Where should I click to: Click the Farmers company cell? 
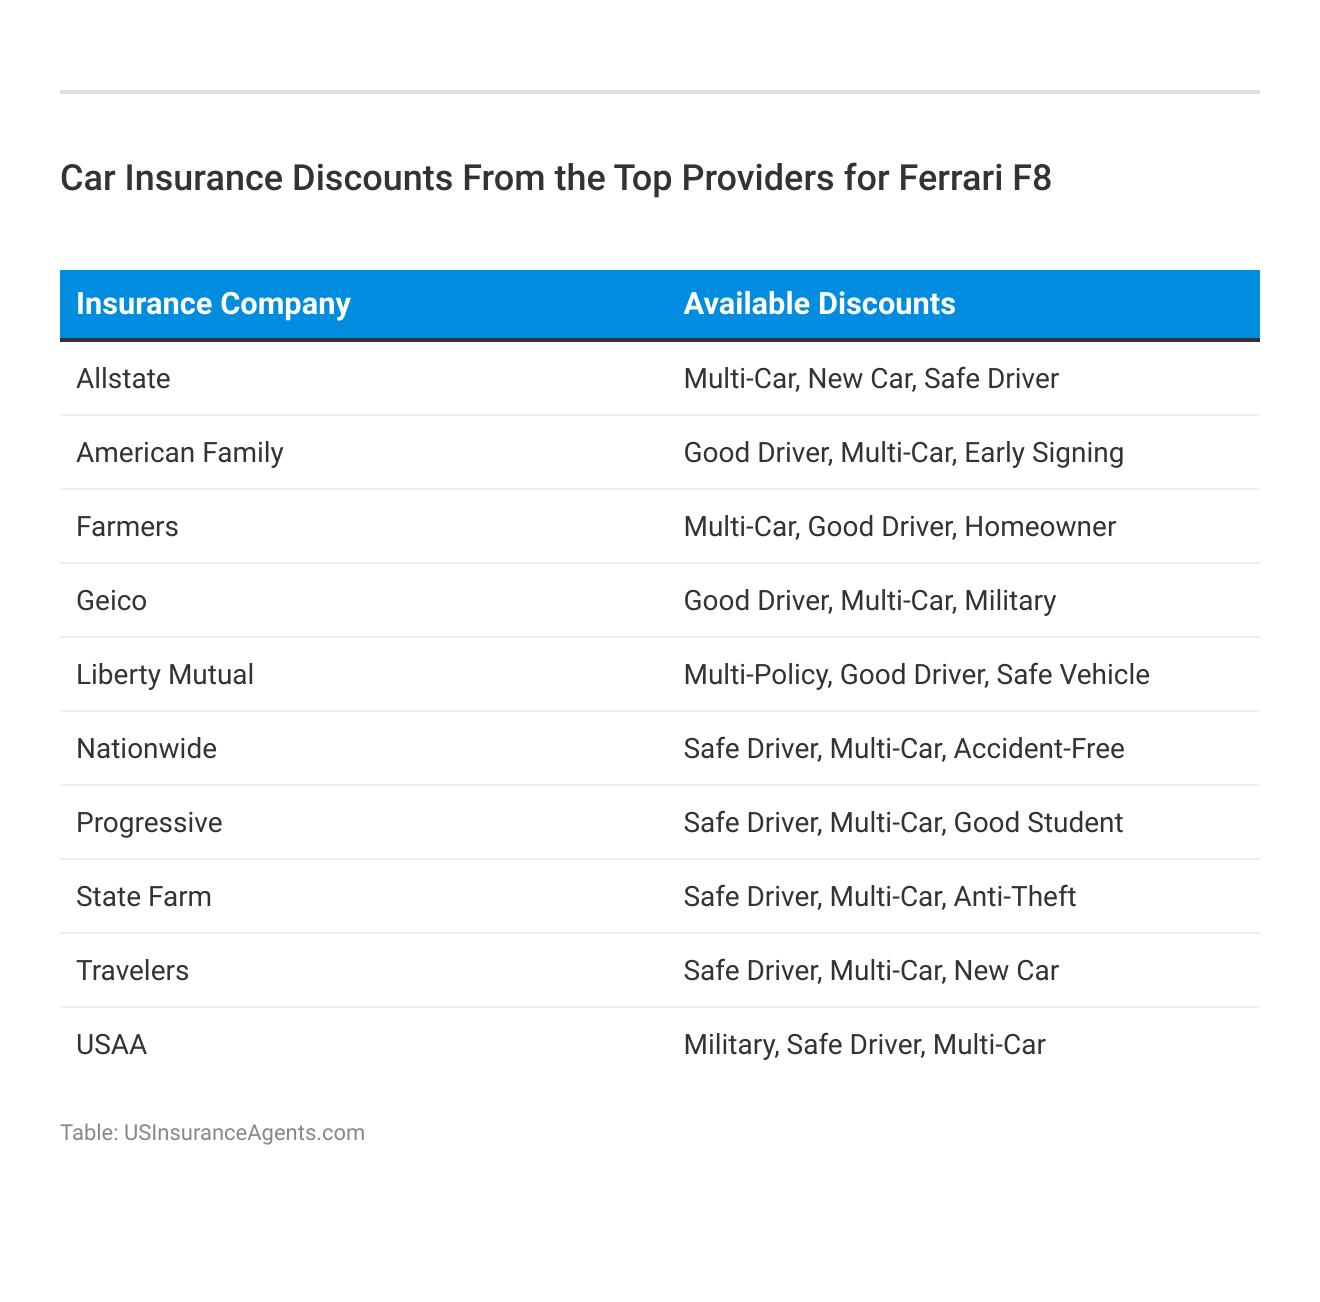[x=127, y=527]
